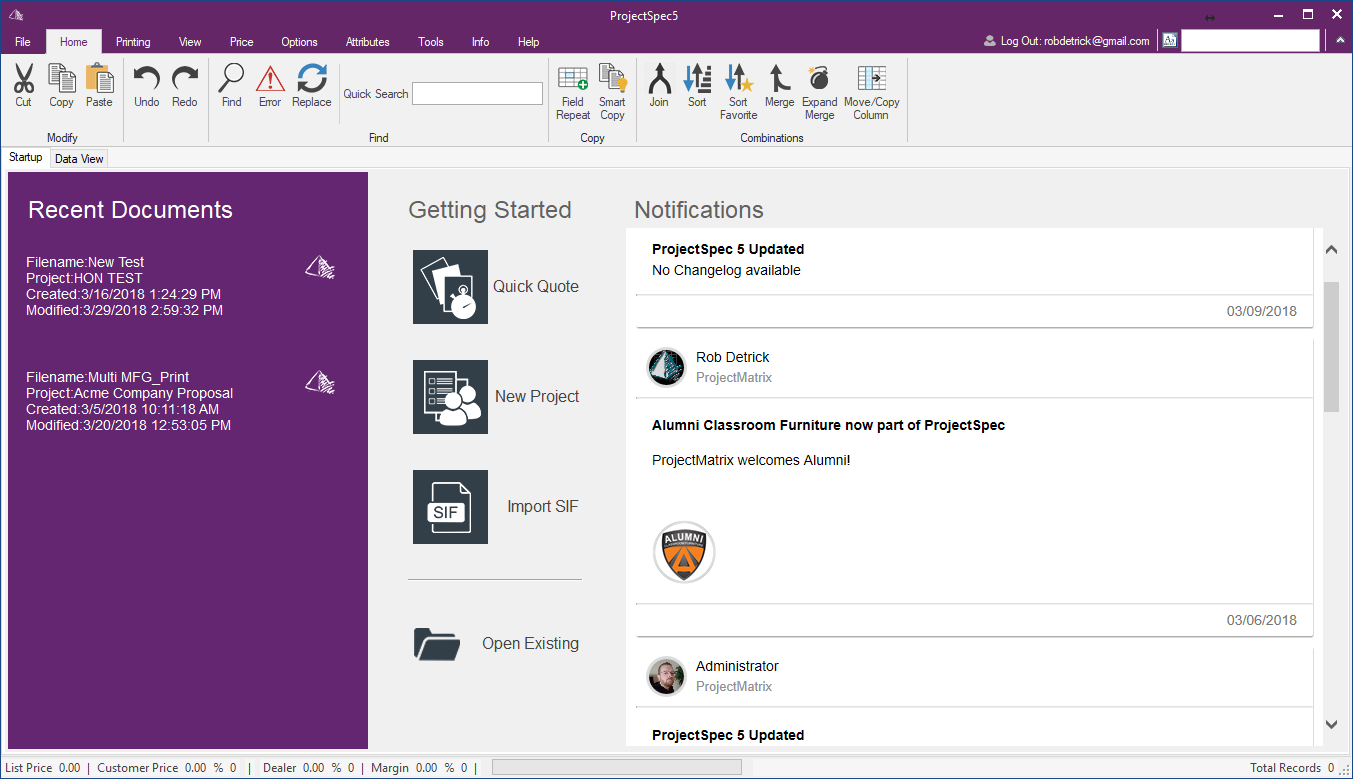Select the Attributes ribbon tab
1353x779 pixels.
(368, 42)
